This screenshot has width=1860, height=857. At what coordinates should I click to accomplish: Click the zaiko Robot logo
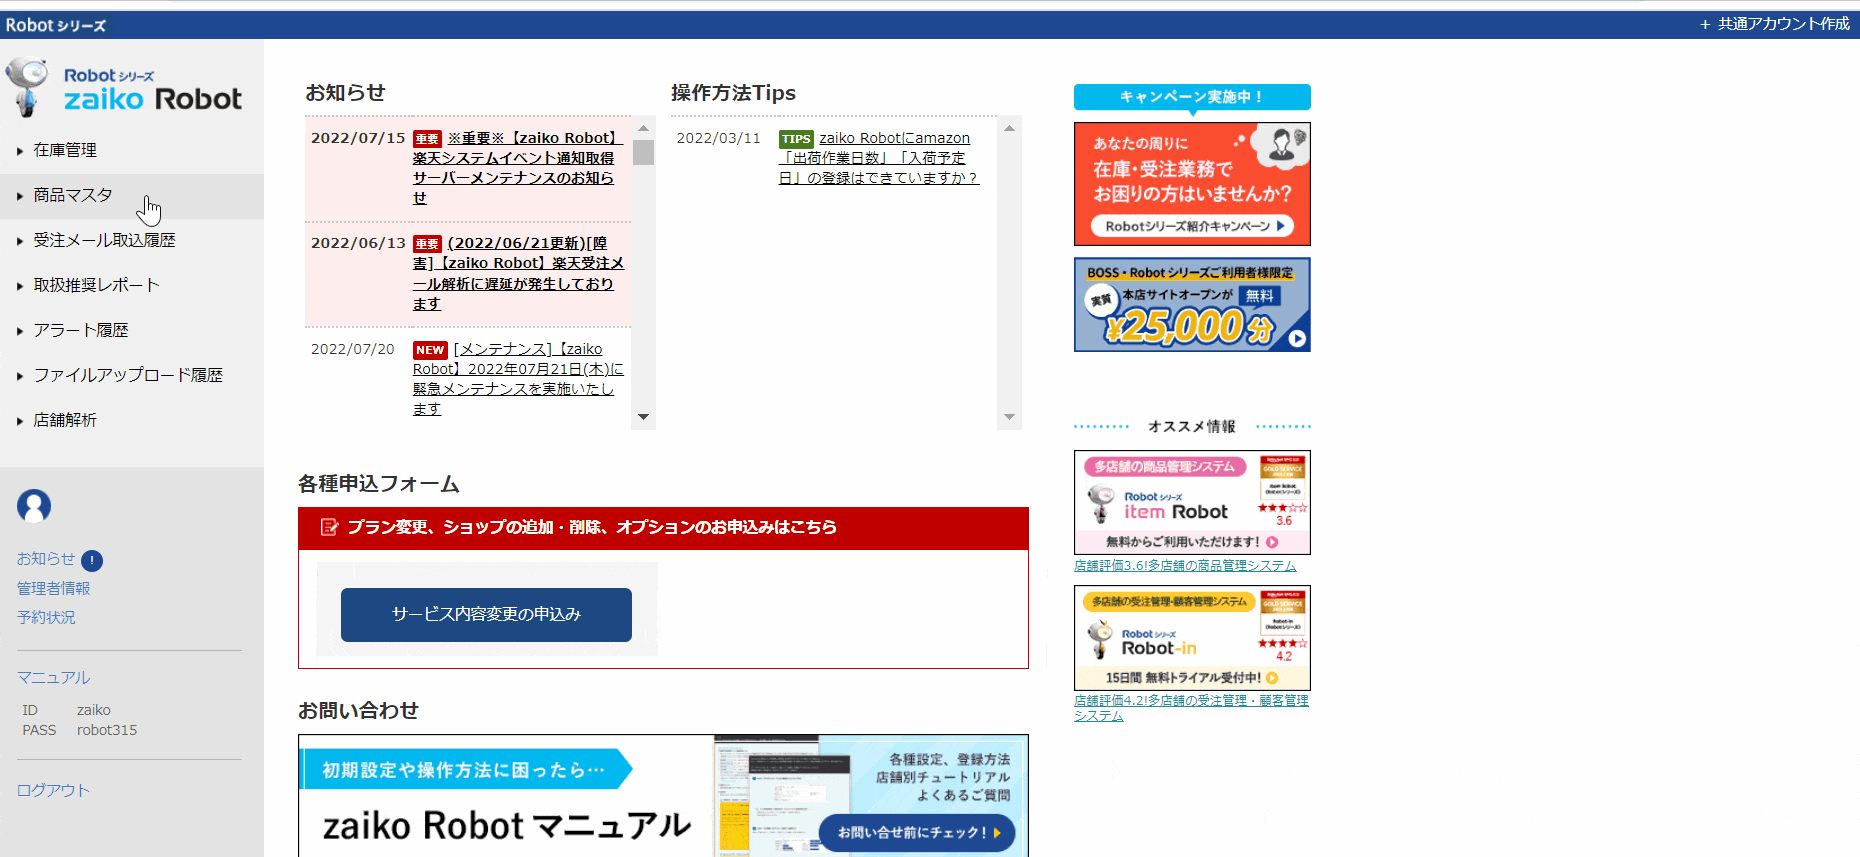tap(125, 89)
